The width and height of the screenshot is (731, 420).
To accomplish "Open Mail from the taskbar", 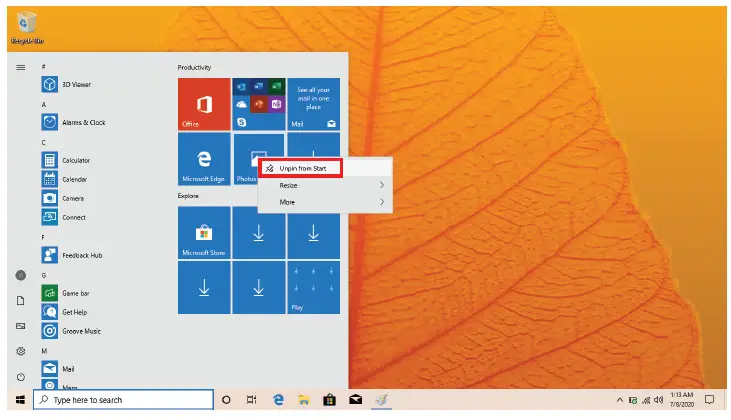I will (355, 399).
